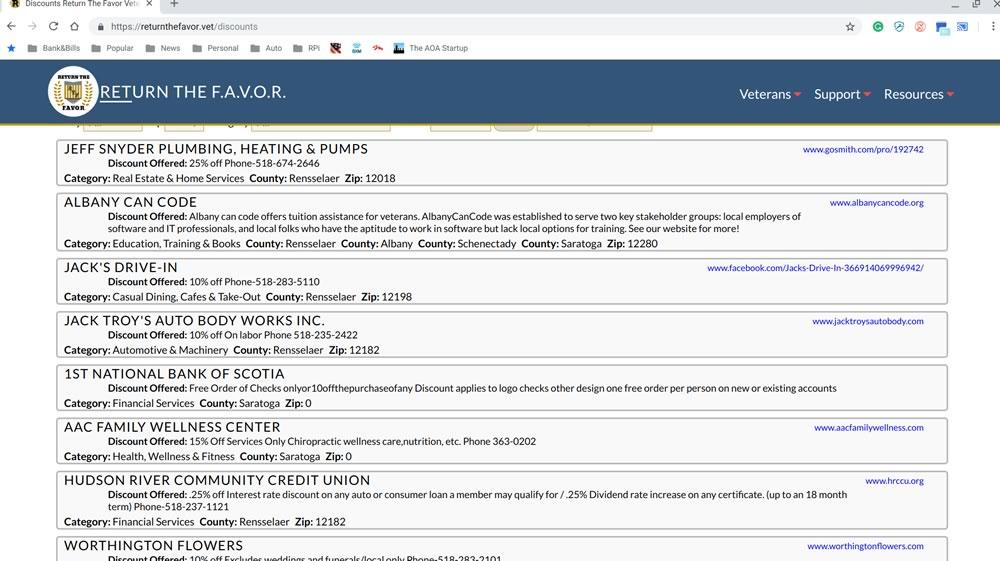The height and width of the screenshot is (561, 1000).
Task: Open a new browser tab
Action: (173, 4)
